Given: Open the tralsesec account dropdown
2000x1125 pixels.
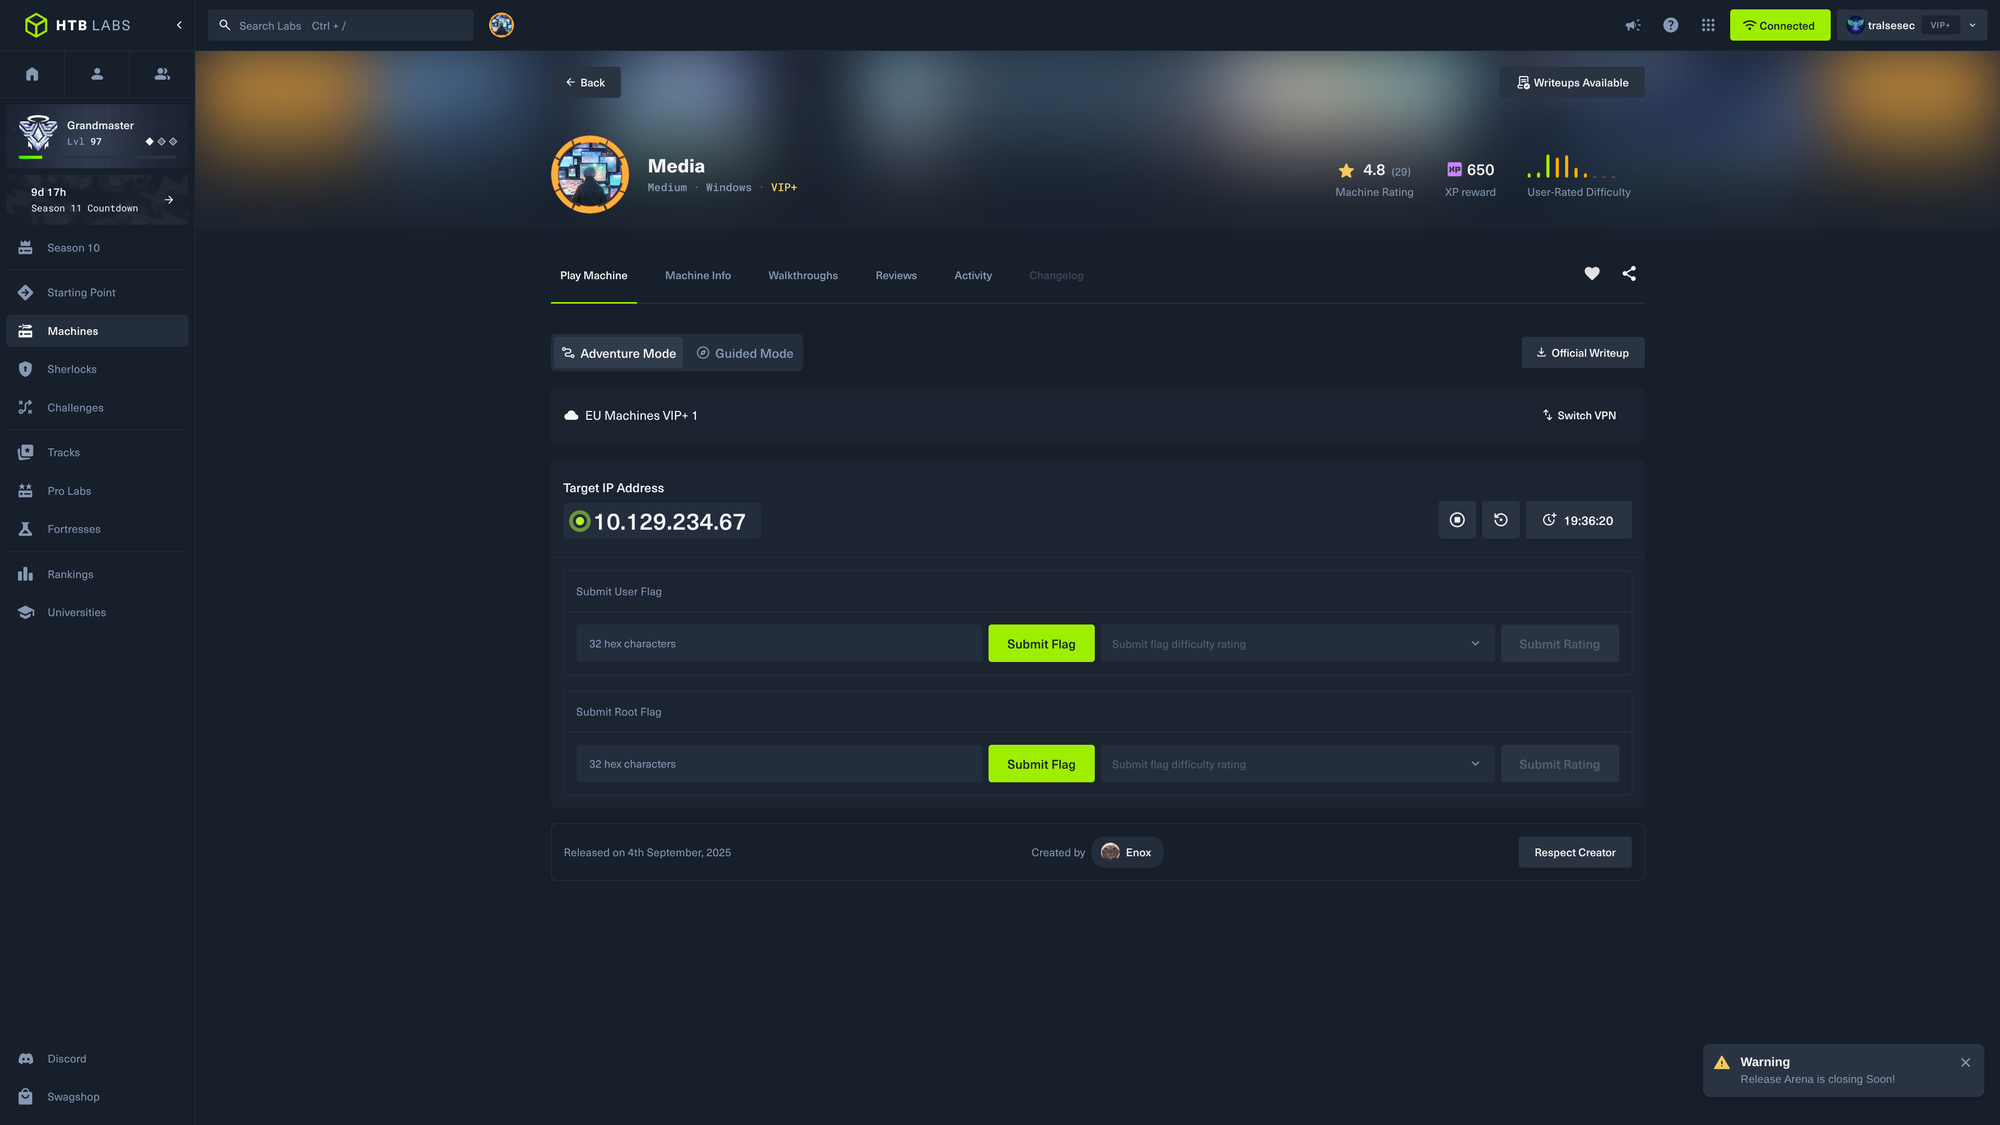Looking at the screenshot, I should [x=1911, y=25].
